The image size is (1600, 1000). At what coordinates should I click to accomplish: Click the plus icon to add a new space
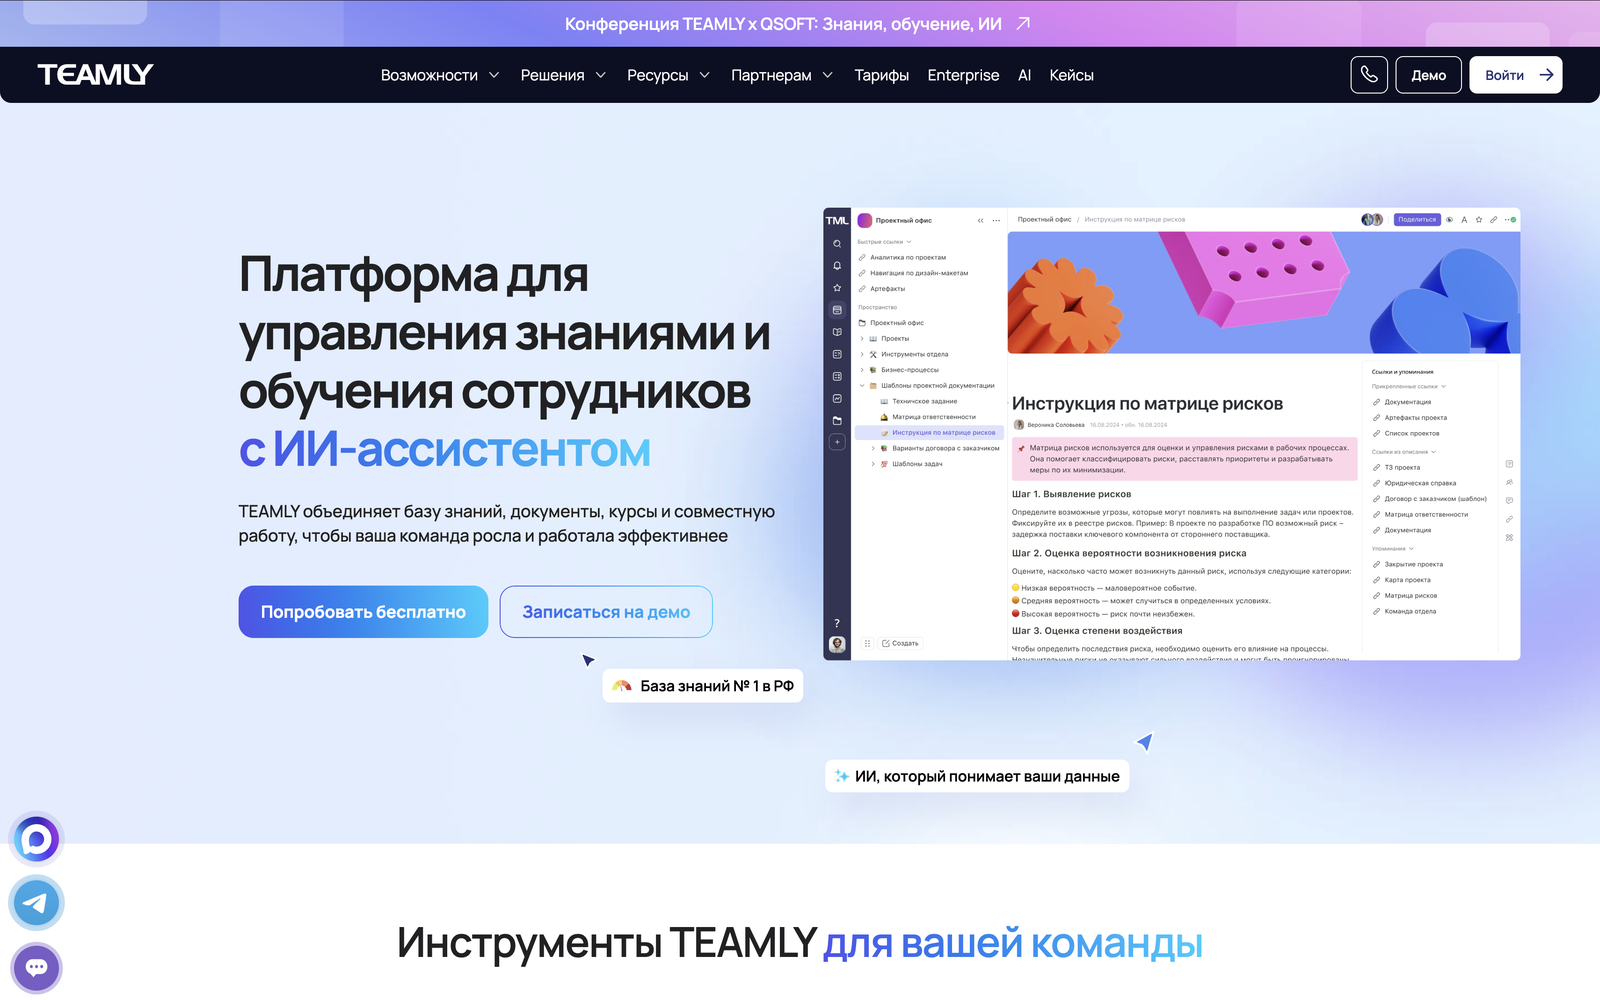click(x=836, y=442)
